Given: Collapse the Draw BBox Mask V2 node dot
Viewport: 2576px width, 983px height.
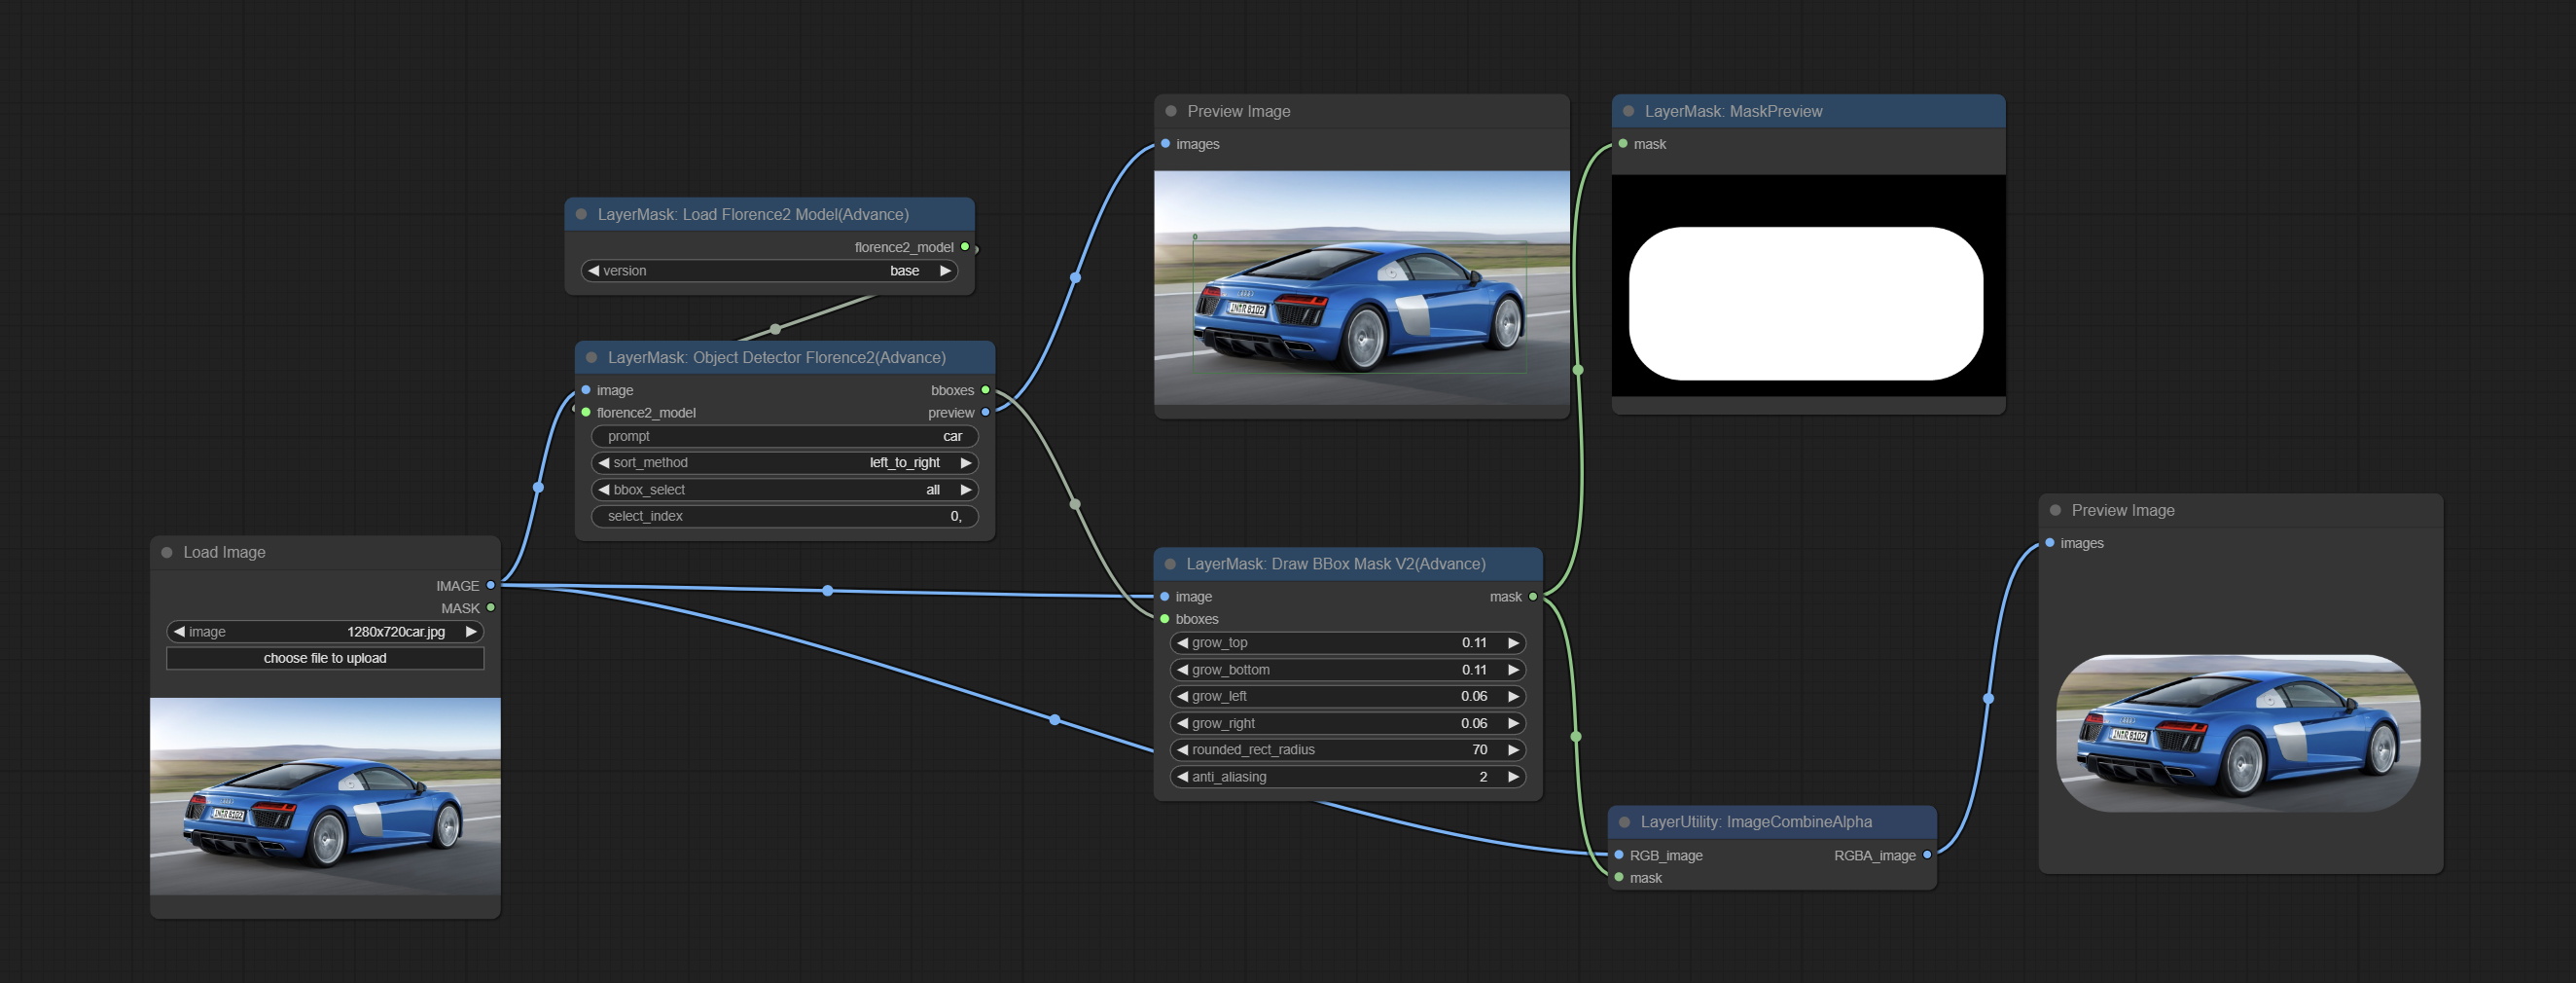Looking at the screenshot, I should click(1170, 564).
